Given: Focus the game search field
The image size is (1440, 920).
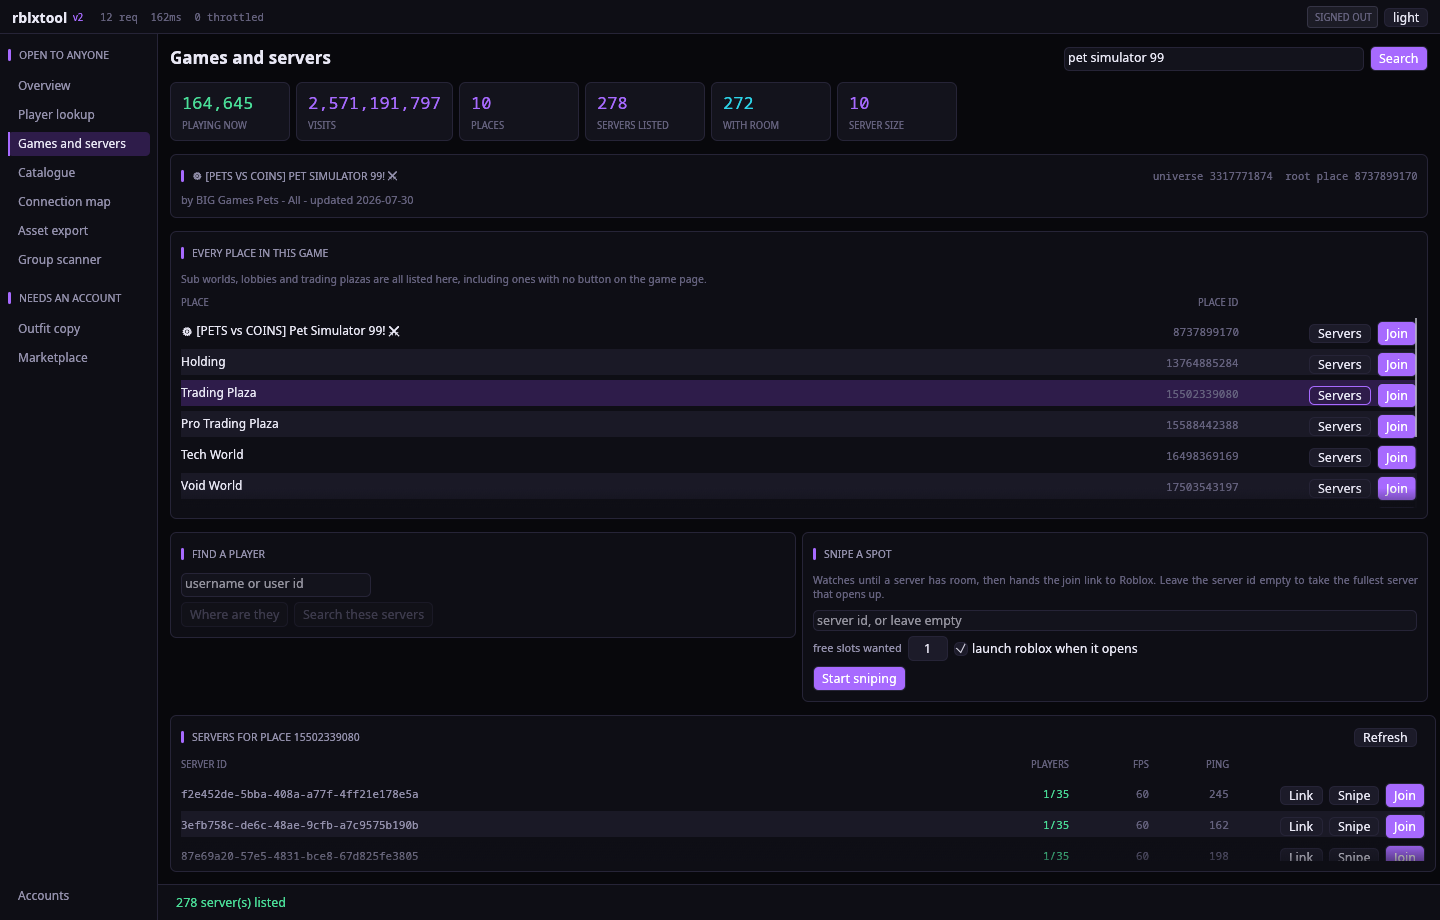Looking at the screenshot, I should pyautogui.click(x=1213, y=59).
